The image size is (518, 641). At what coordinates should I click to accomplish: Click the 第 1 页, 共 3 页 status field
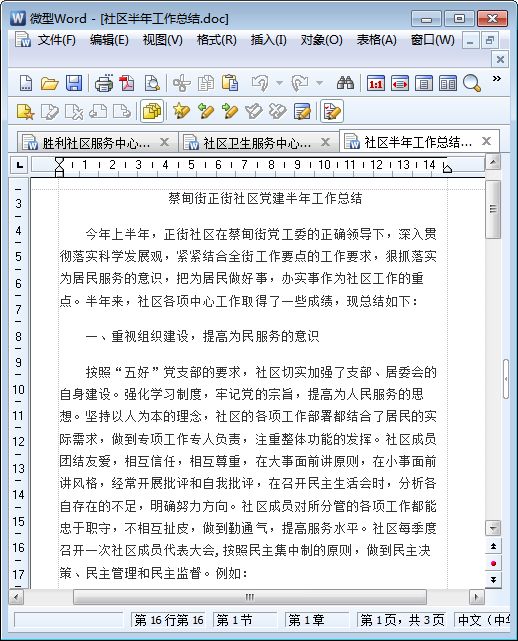tap(401, 620)
